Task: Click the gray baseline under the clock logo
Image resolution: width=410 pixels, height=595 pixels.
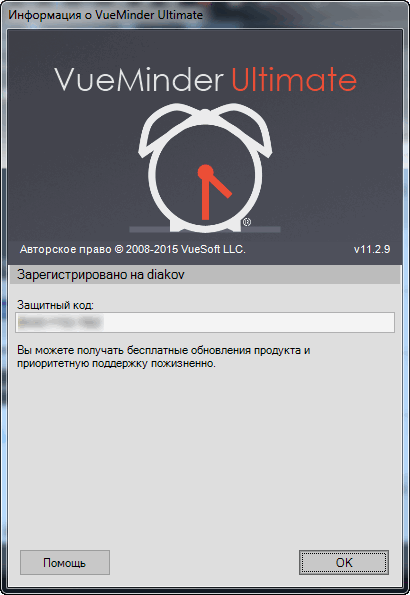Action: (x=205, y=229)
